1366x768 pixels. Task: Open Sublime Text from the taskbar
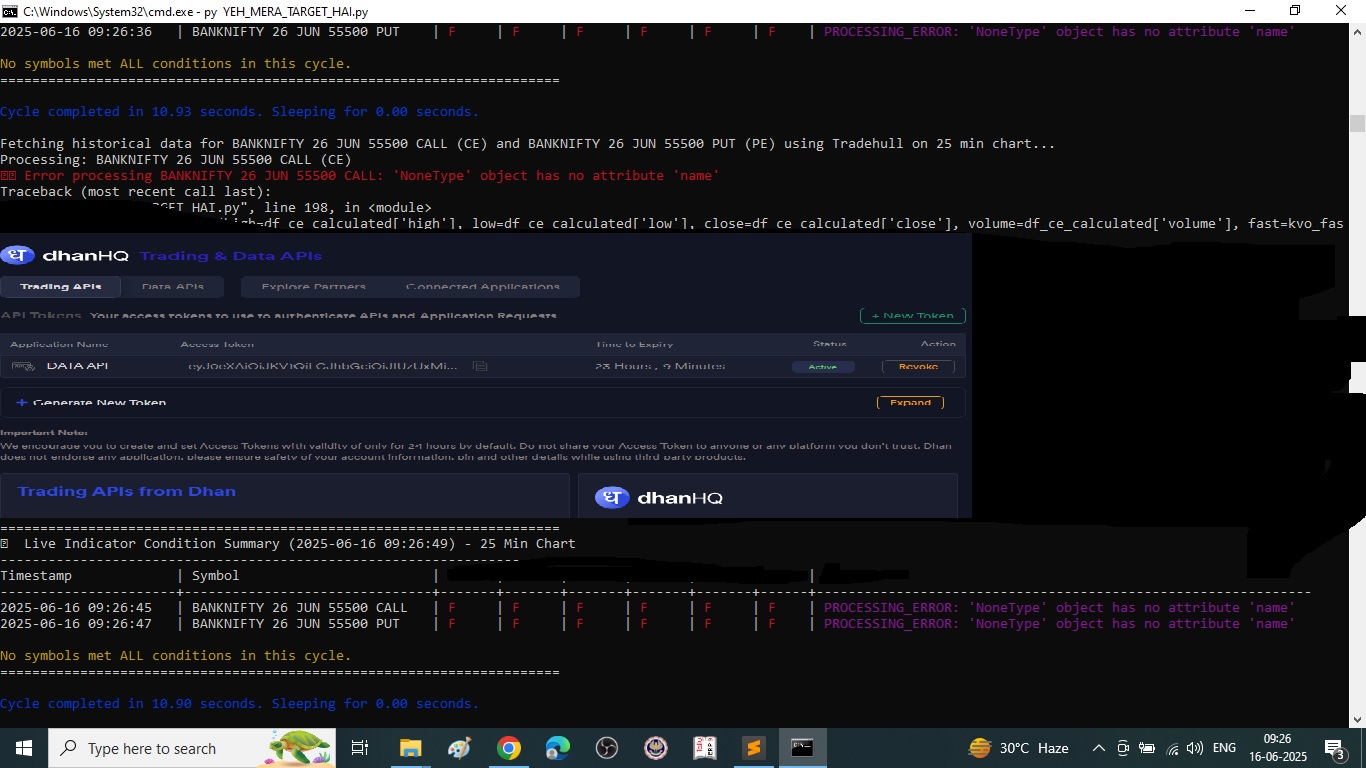[753, 748]
